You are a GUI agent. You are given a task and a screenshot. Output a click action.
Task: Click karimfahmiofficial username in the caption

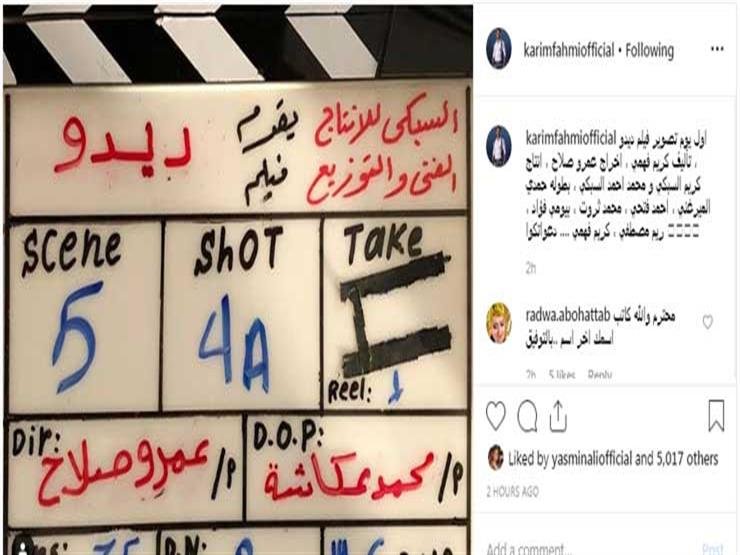click(571, 138)
